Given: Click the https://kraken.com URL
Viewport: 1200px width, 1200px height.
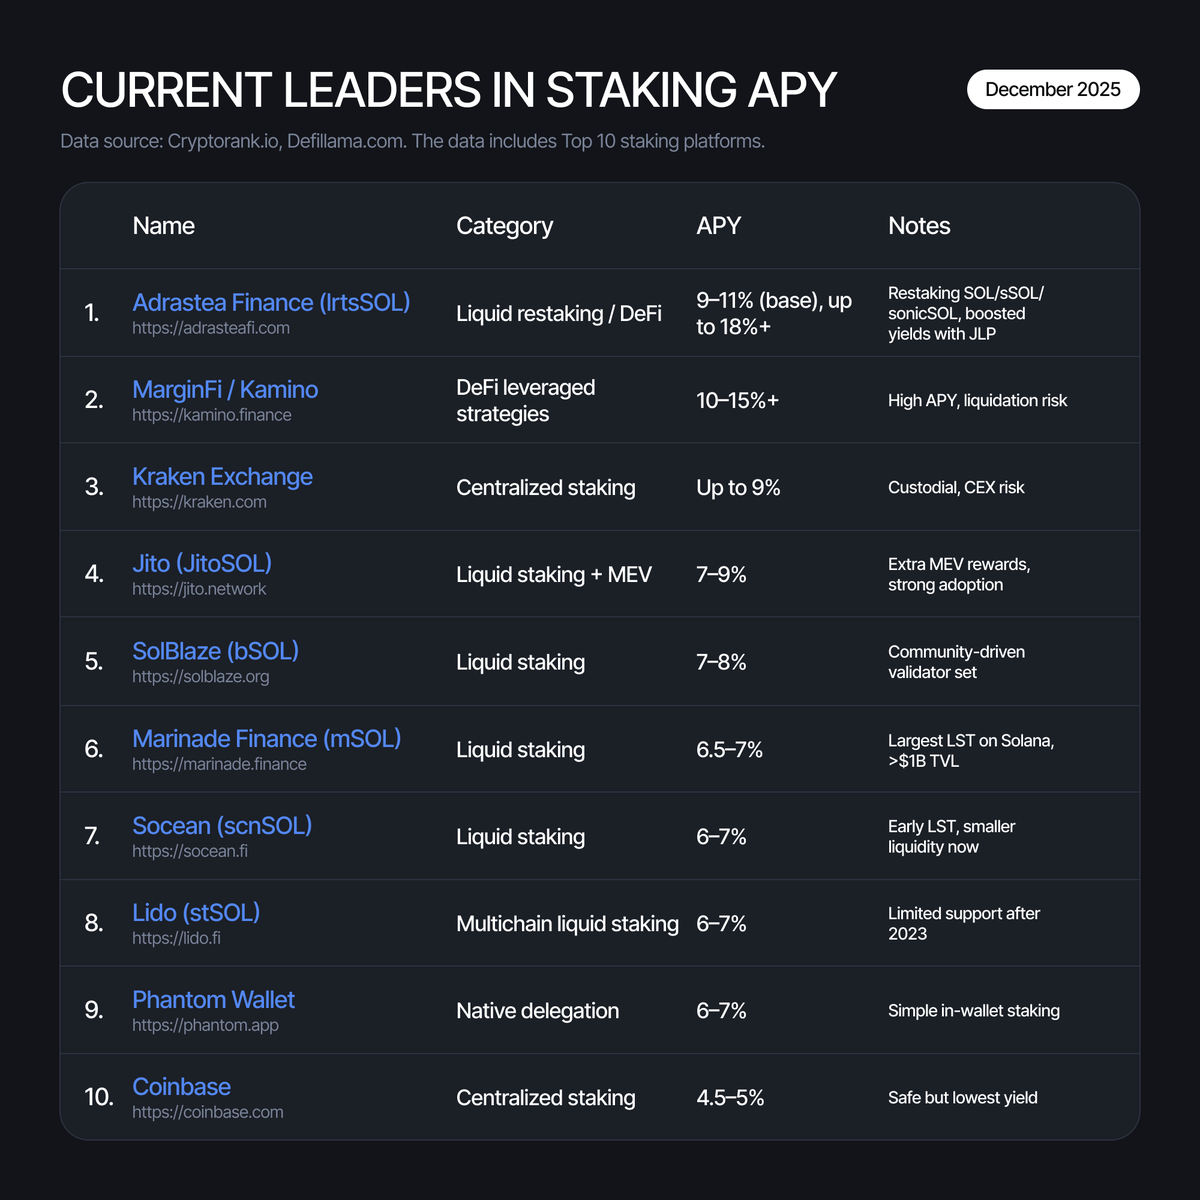Looking at the screenshot, I should [x=199, y=502].
